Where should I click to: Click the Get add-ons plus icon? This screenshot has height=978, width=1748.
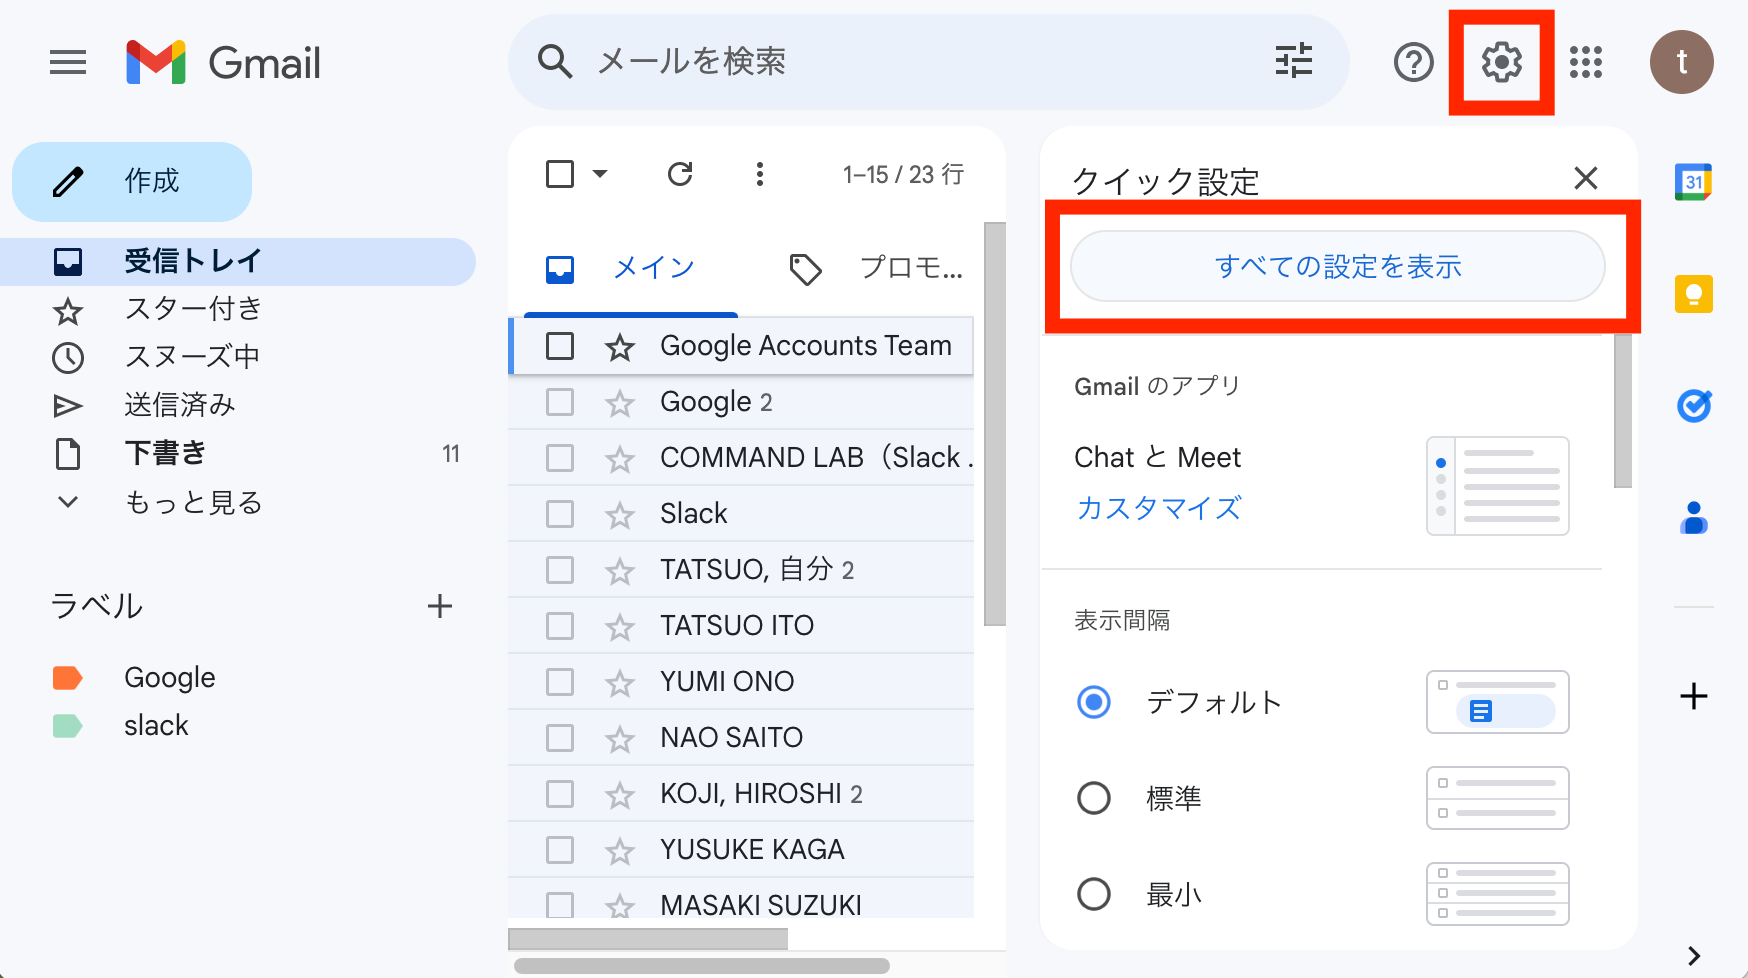point(1694,696)
